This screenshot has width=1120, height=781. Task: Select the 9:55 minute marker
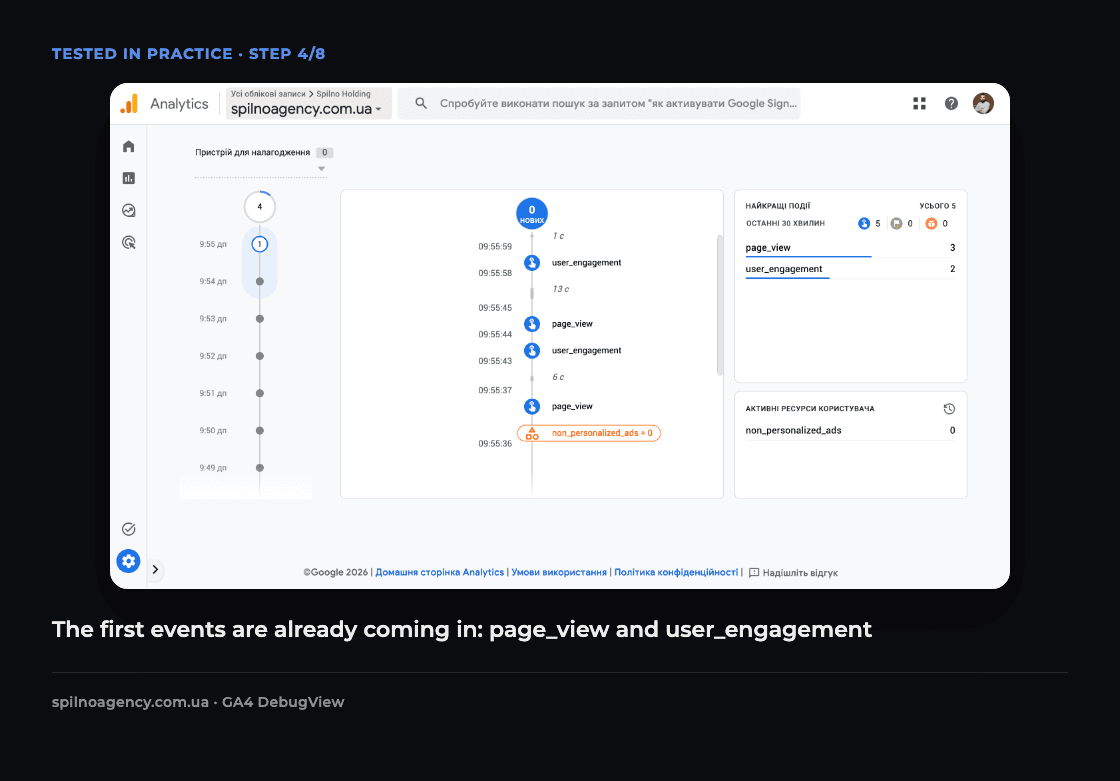pyautogui.click(x=259, y=244)
